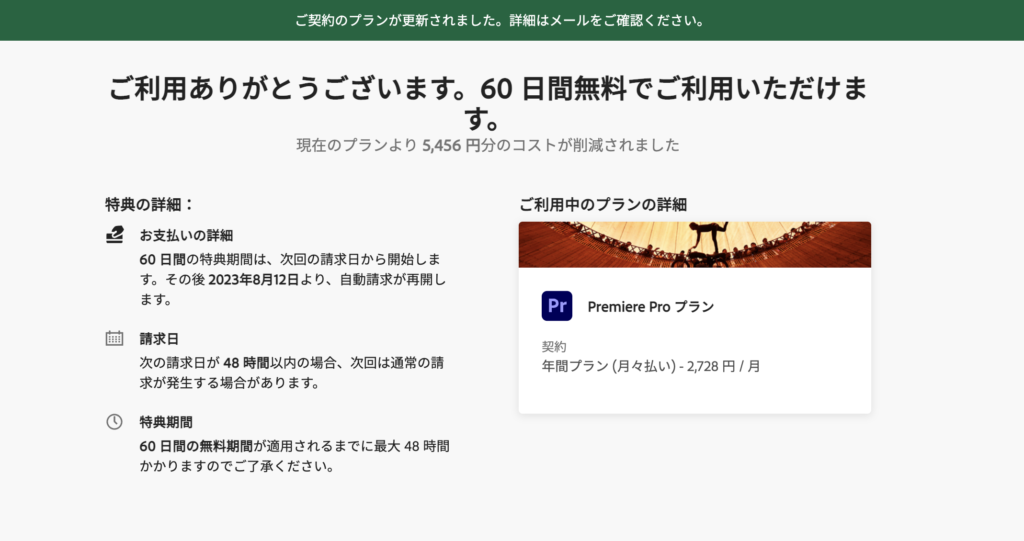Click the 特典の詳細 section heading

[x=150, y=205]
